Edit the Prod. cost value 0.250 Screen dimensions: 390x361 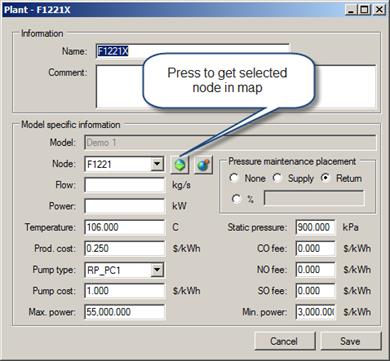pyautogui.click(x=125, y=249)
